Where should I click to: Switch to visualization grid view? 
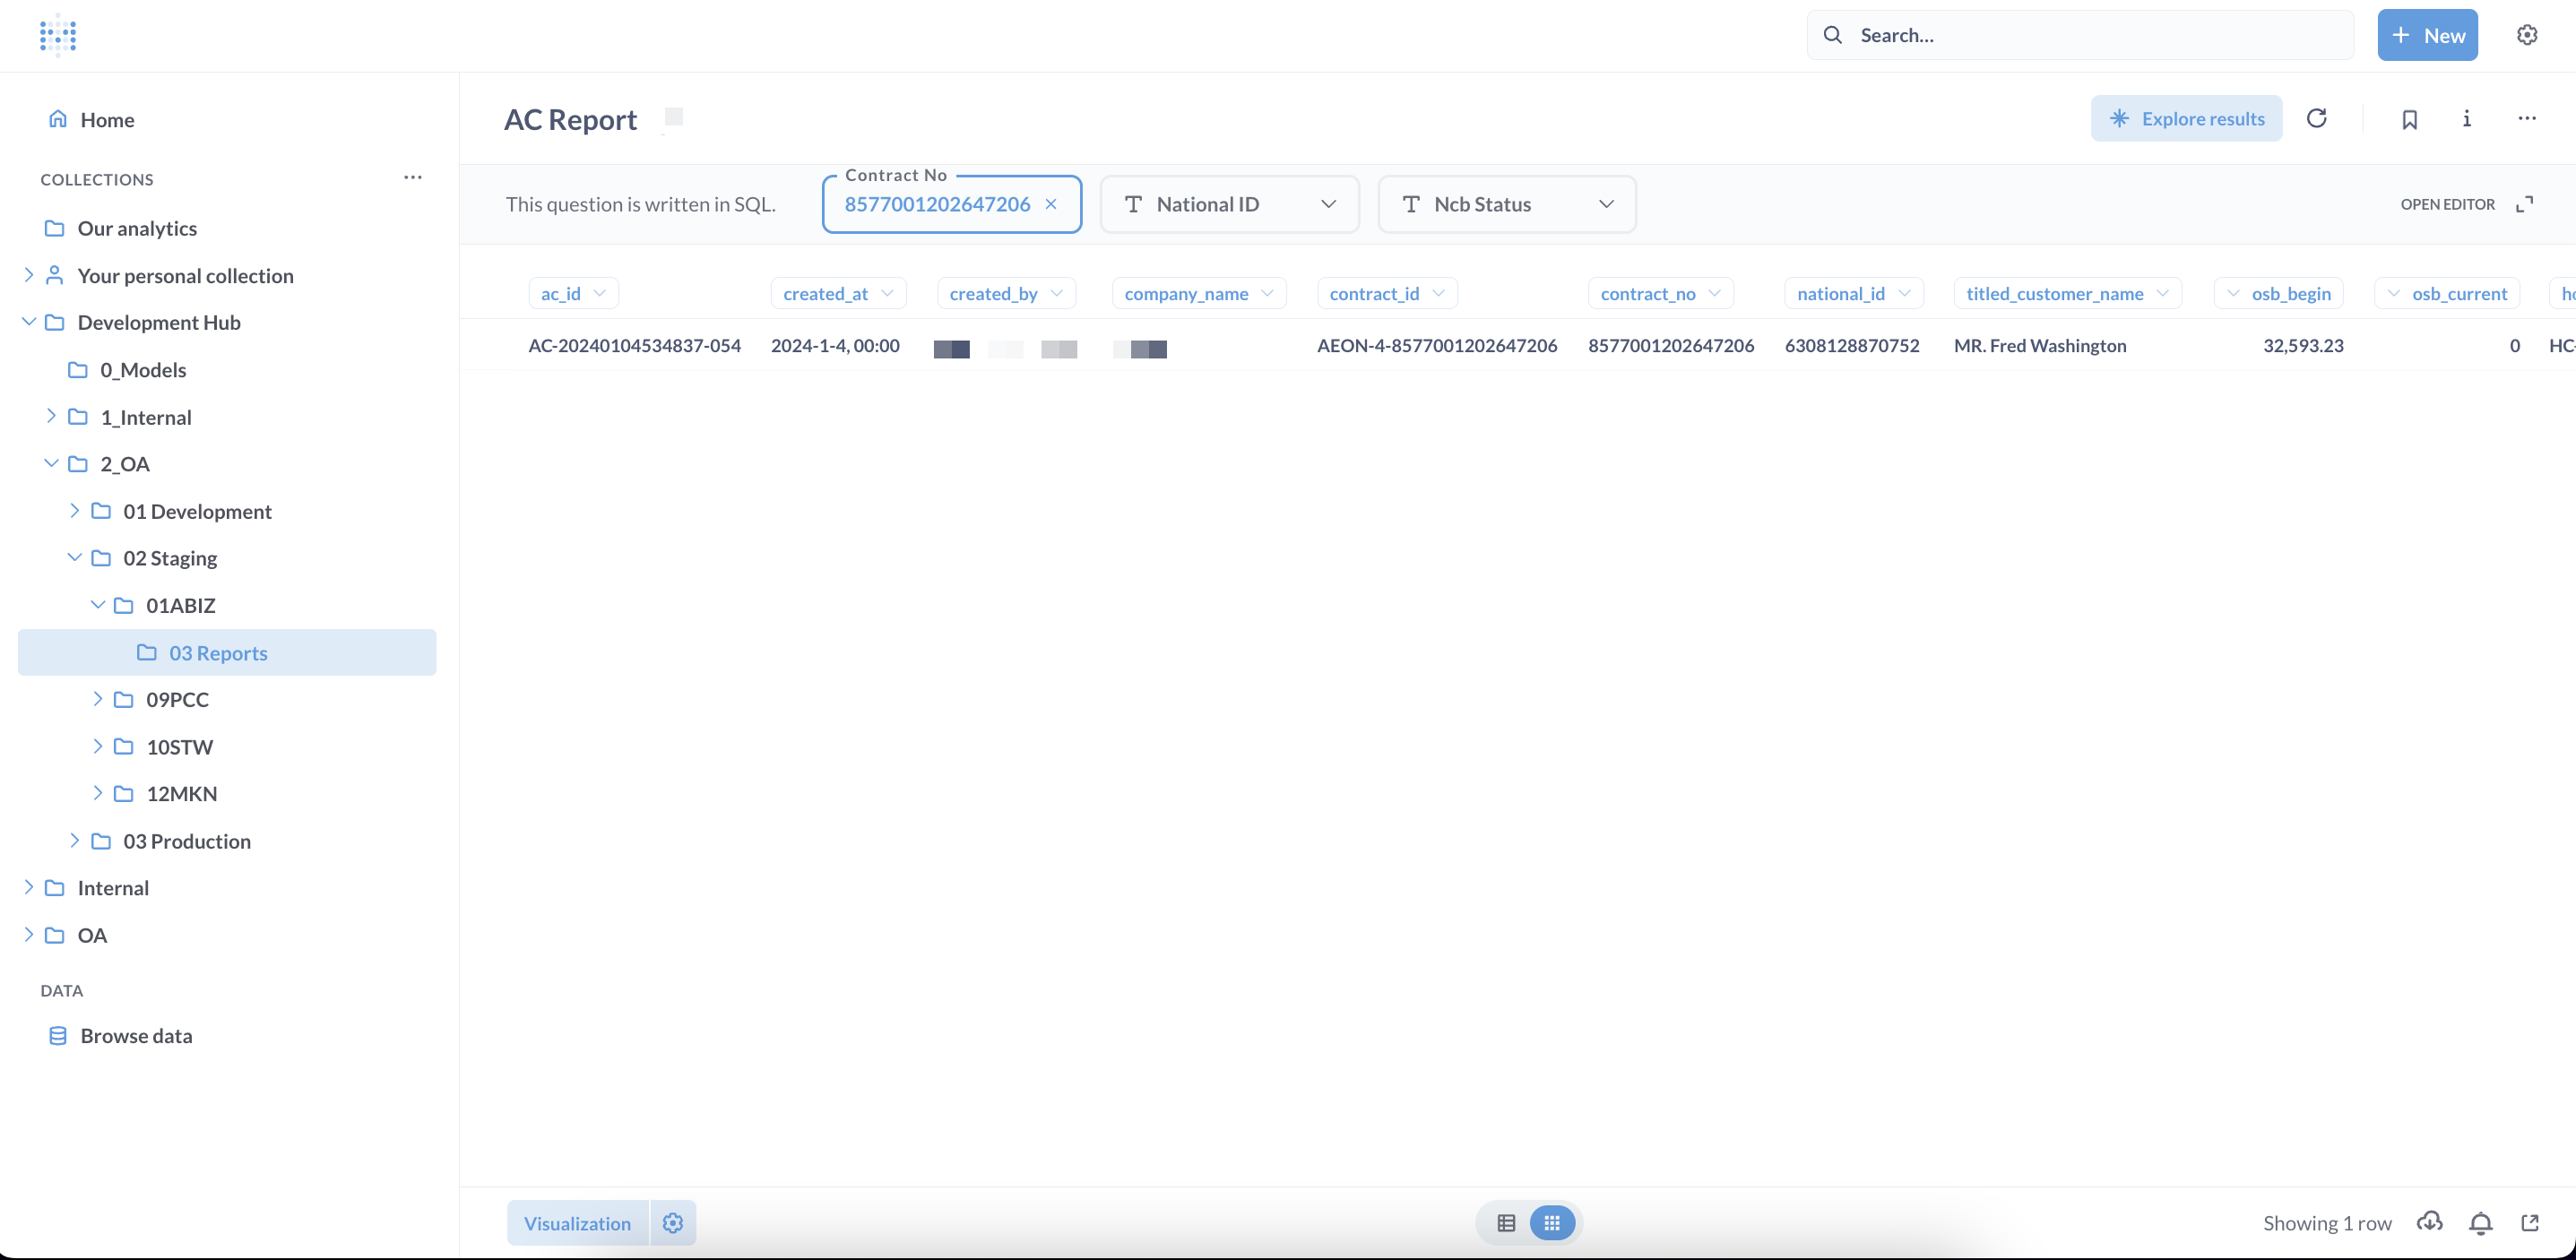(x=1552, y=1223)
